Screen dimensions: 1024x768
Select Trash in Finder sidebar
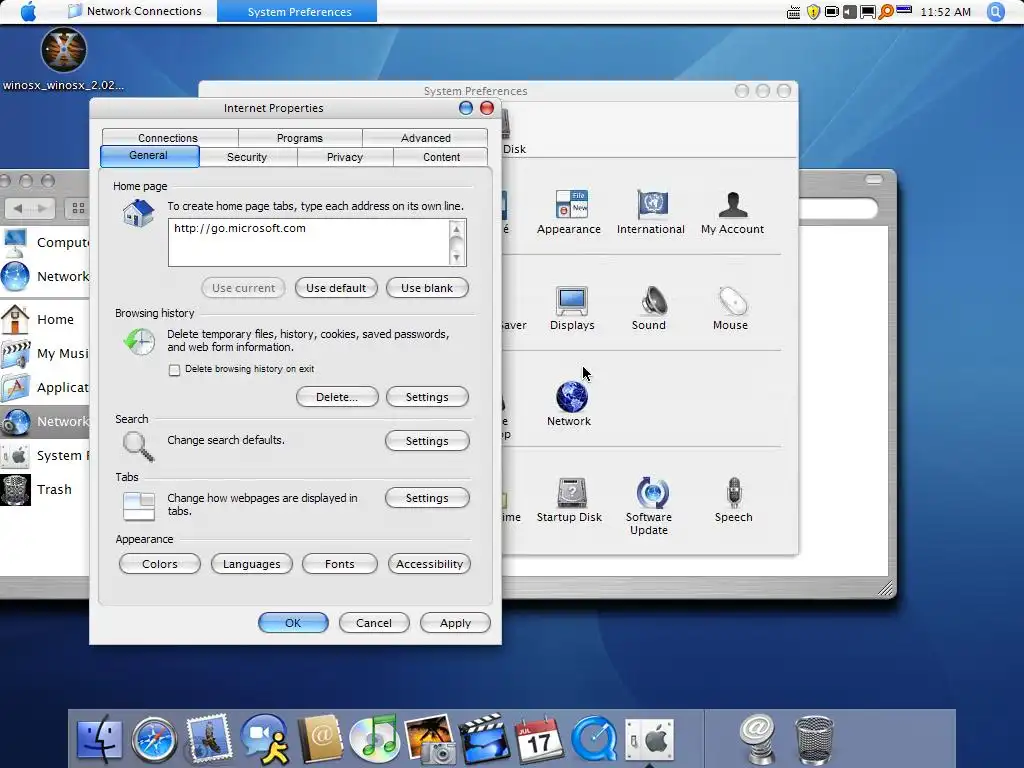(44, 490)
